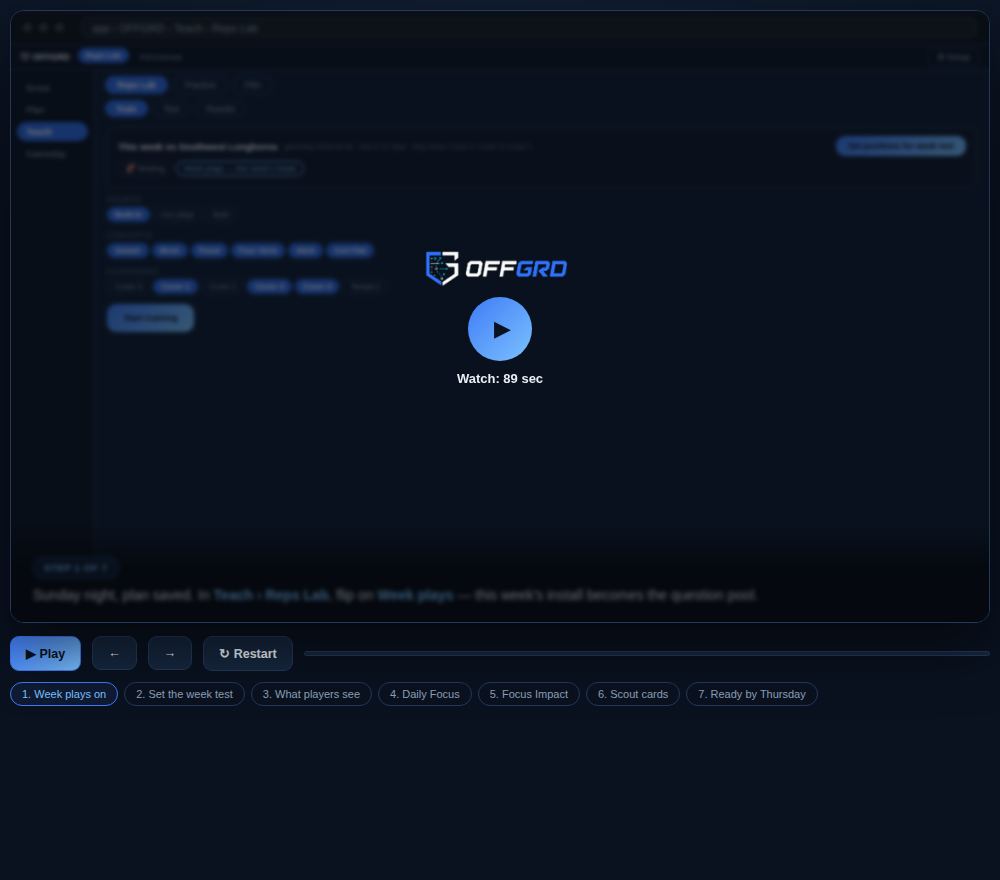Advance to next step with right arrow
The width and height of the screenshot is (1000, 880).
point(170,654)
